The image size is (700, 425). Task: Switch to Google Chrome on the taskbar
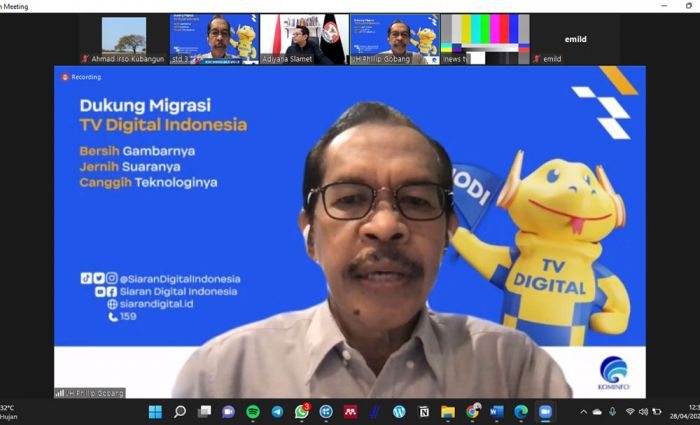472,411
